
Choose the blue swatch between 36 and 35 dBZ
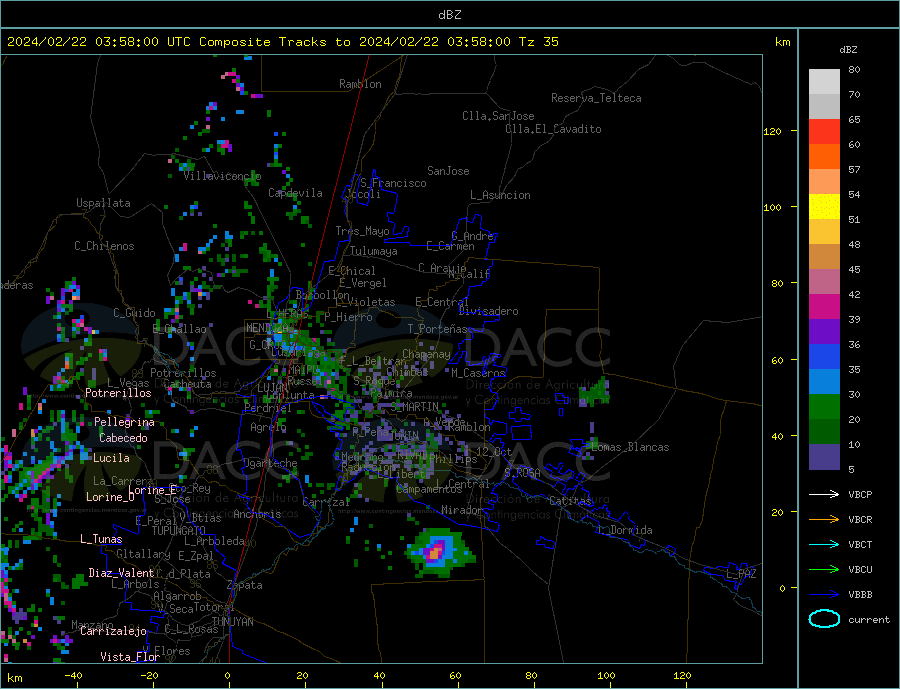coord(824,357)
